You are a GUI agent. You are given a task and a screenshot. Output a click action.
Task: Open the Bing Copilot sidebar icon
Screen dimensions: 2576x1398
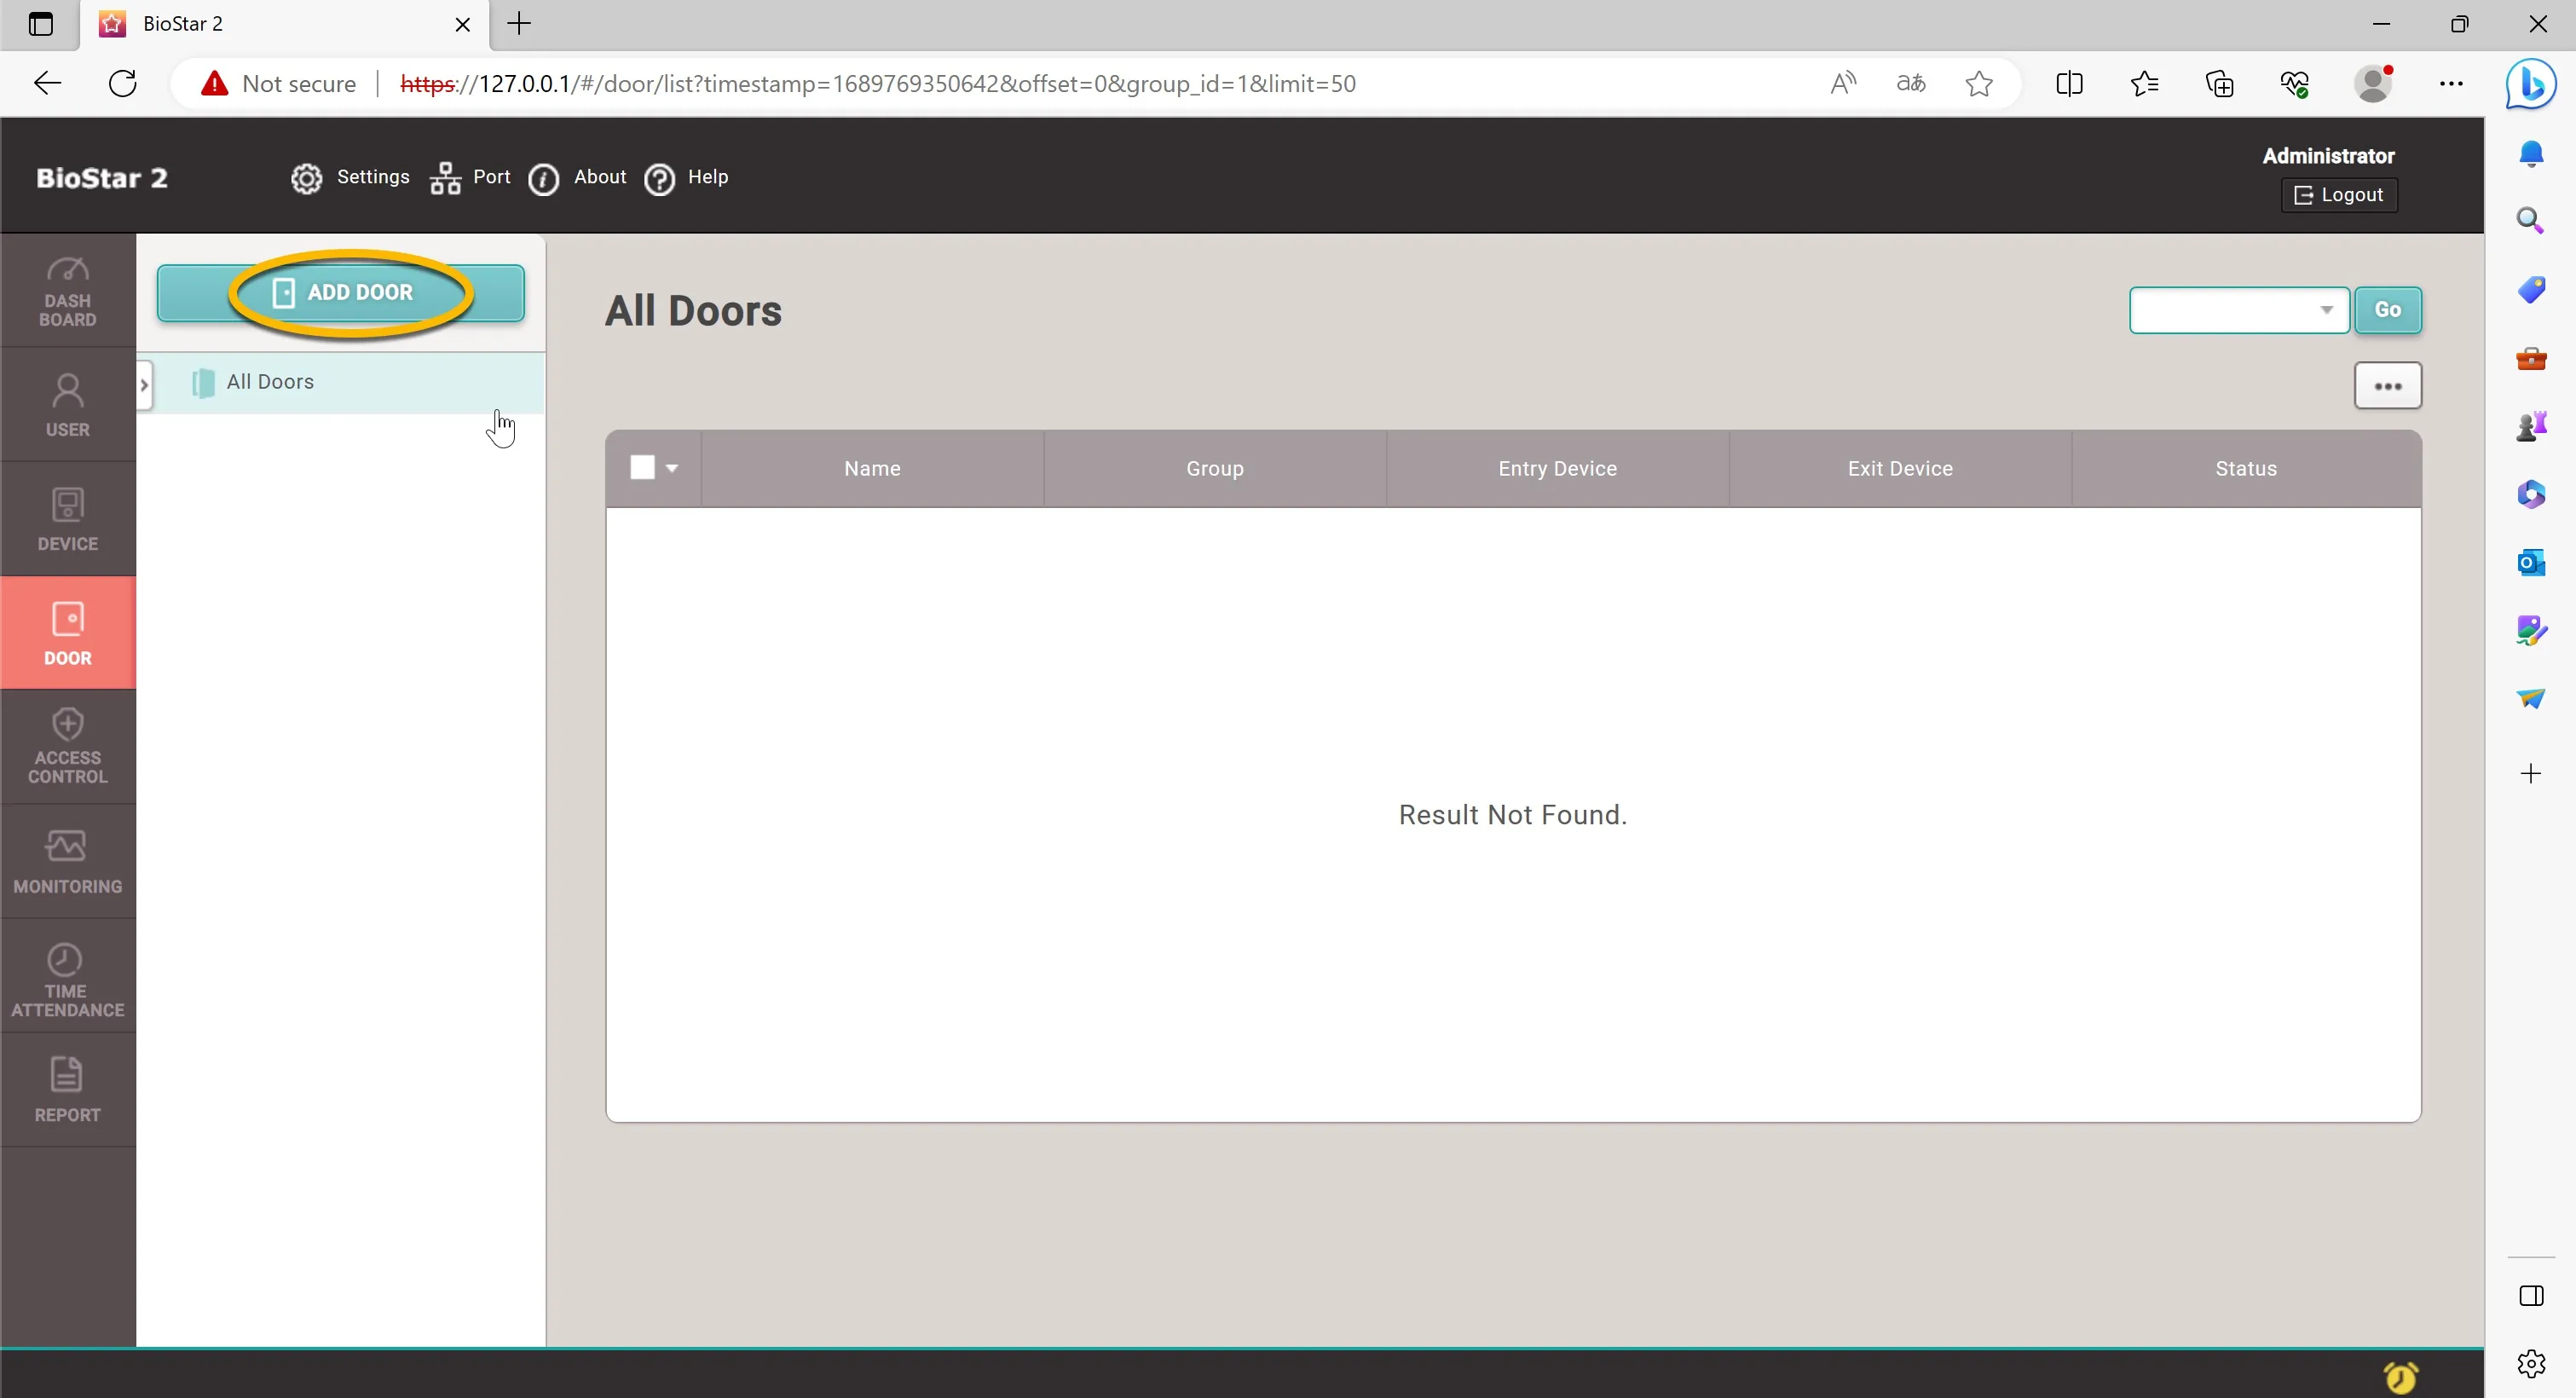pyautogui.click(x=2531, y=83)
